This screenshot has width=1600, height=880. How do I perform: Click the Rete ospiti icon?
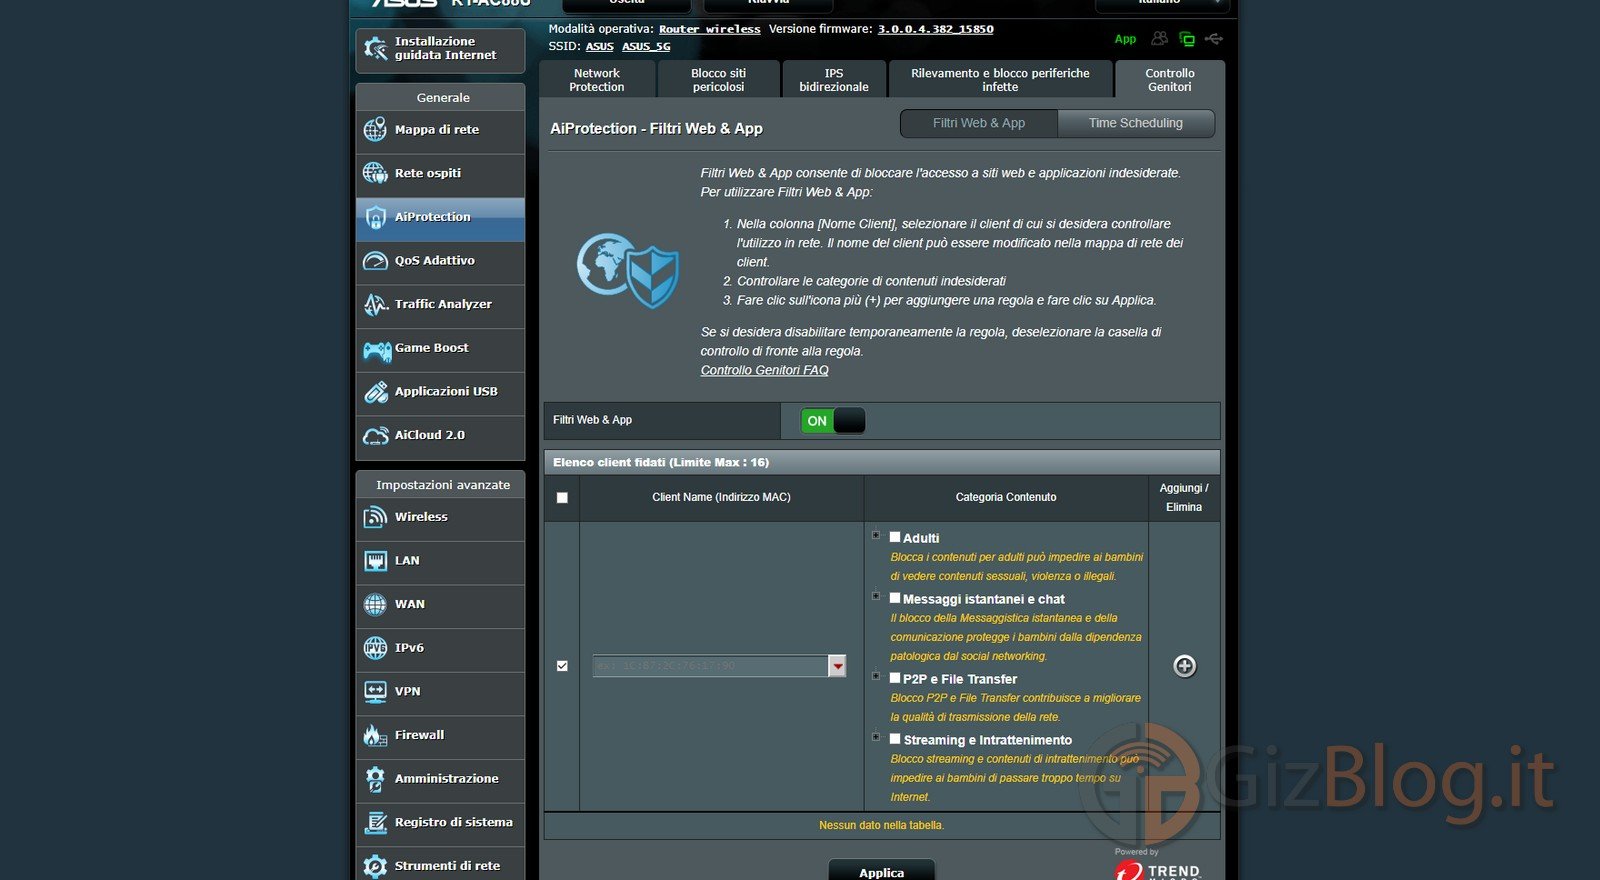[x=375, y=173]
